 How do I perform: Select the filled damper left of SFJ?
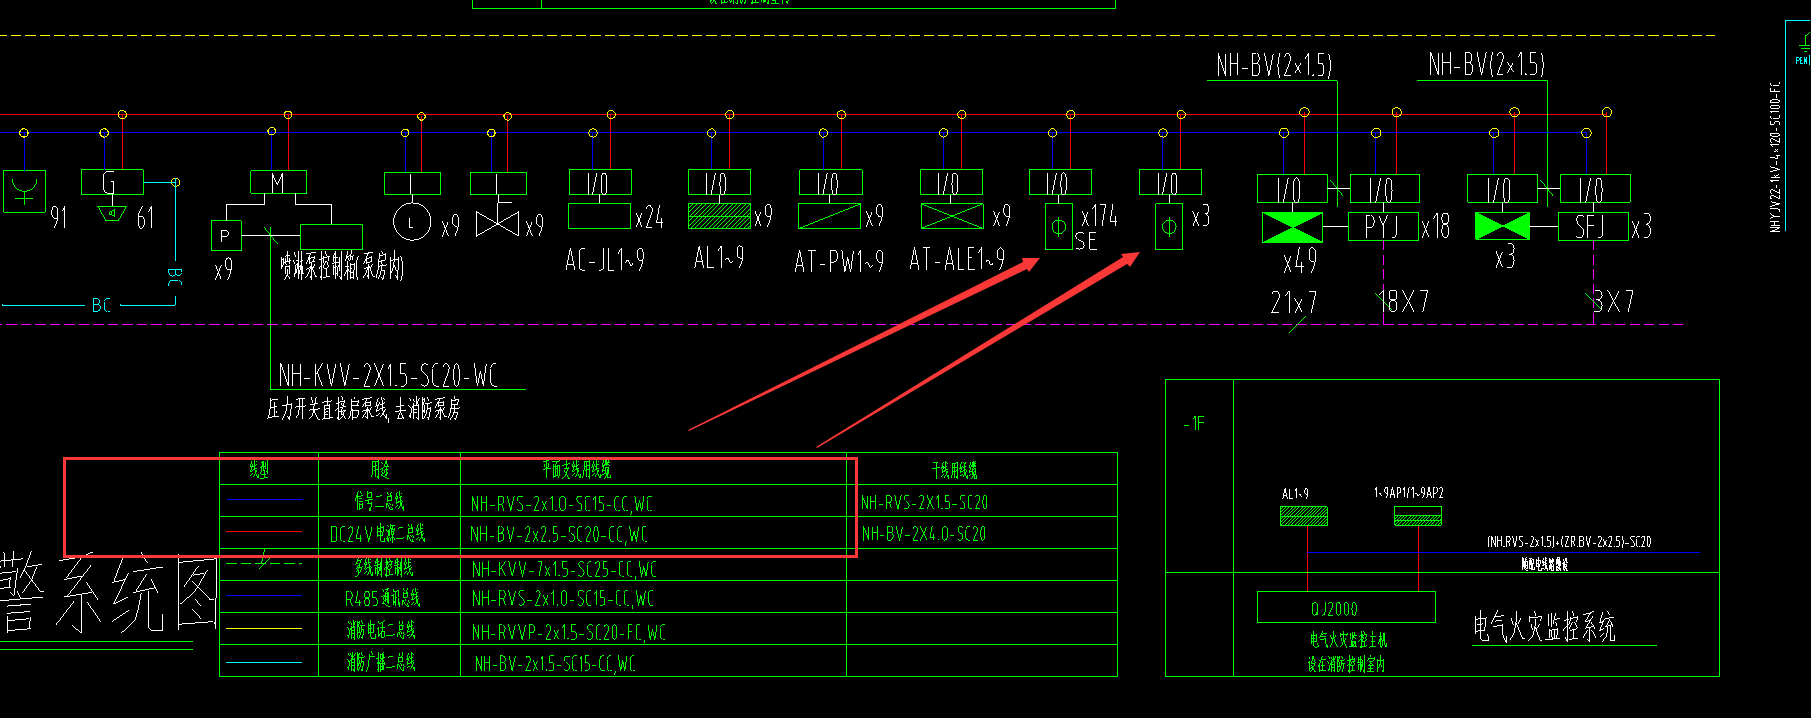[x=1502, y=226]
